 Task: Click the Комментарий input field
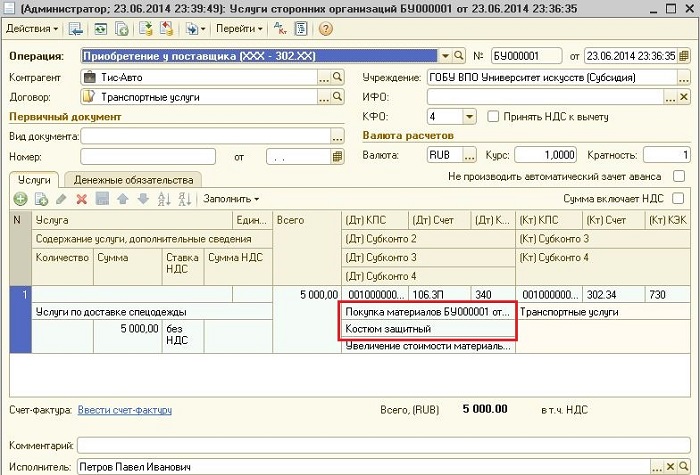coord(384,445)
